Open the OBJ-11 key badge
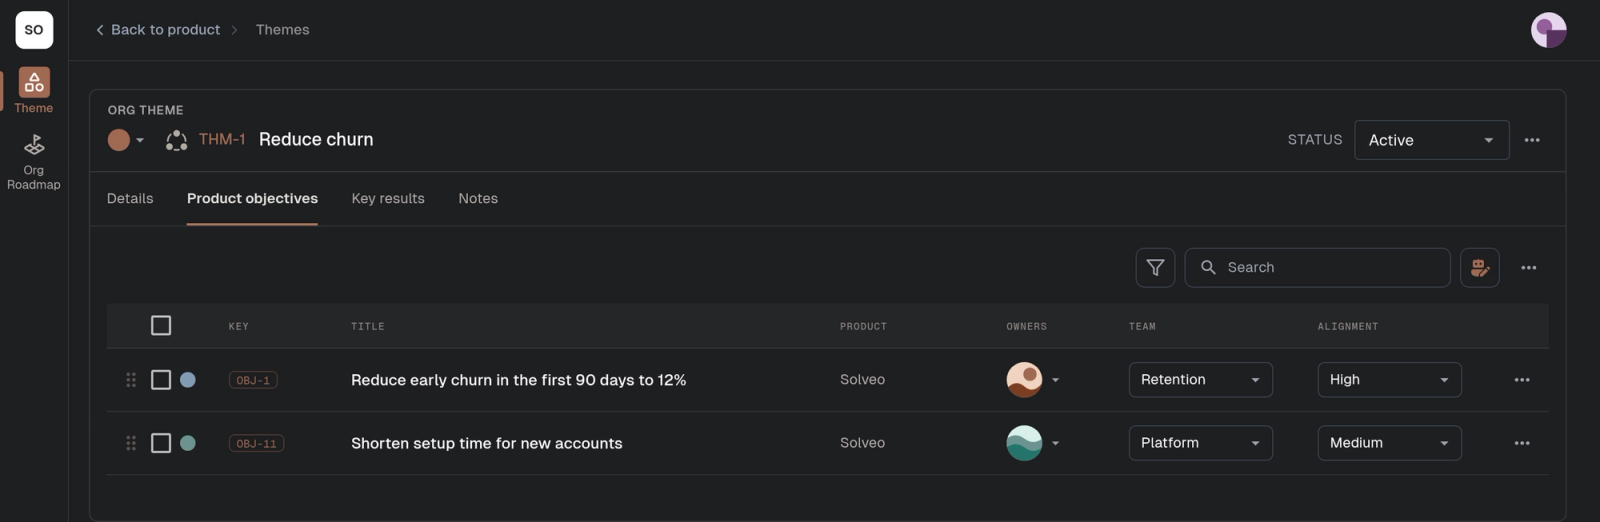Image resolution: width=1600 pixels, height=522 pixels. point(256,443)
